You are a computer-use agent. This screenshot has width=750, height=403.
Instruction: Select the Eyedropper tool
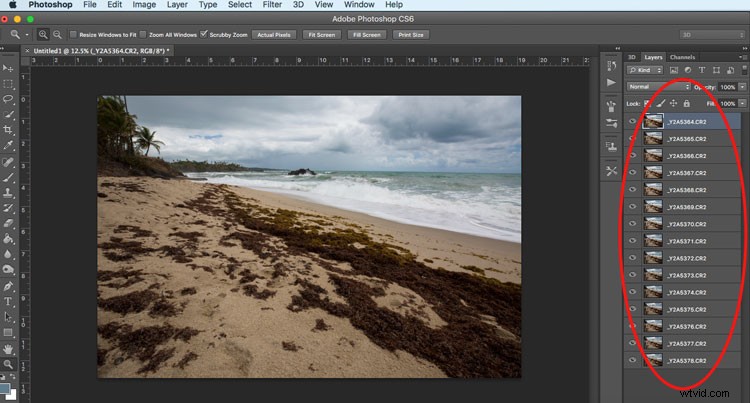click(x=8, y=145)
